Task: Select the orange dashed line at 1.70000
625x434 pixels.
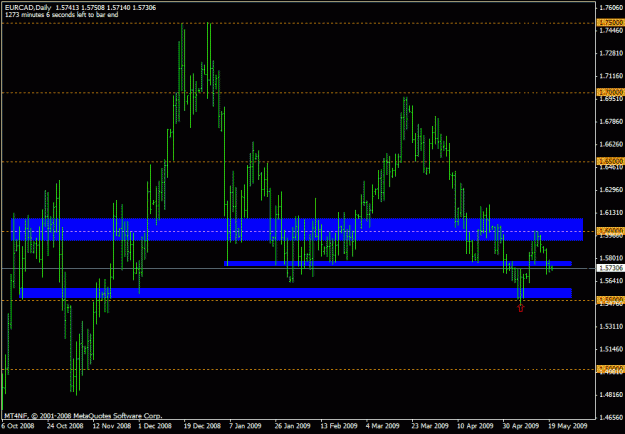Action: [x=298, y=92]
